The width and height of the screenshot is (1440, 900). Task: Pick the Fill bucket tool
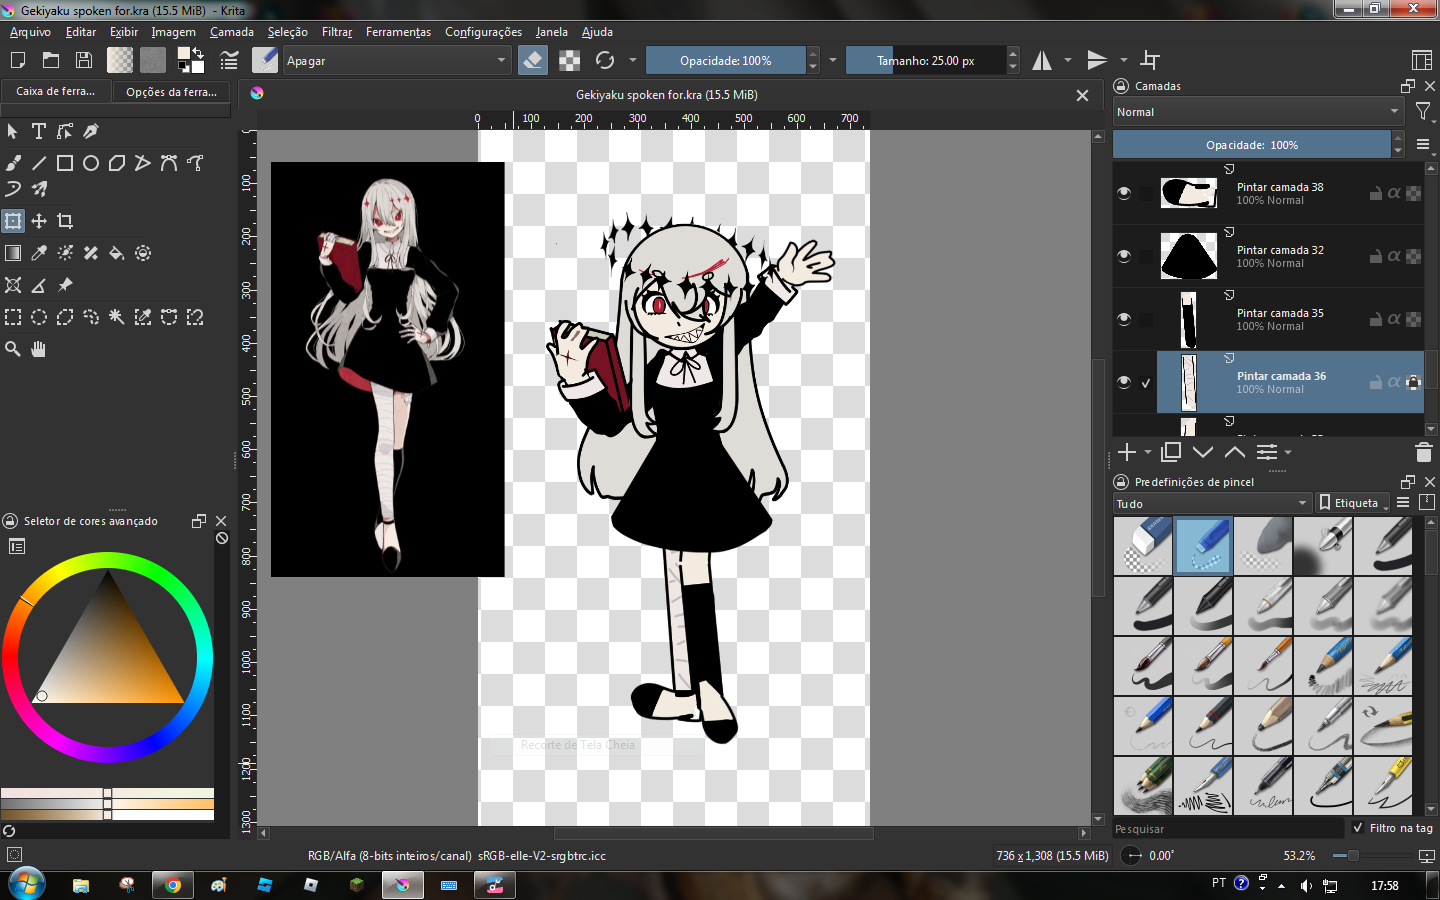pos(117,253)
